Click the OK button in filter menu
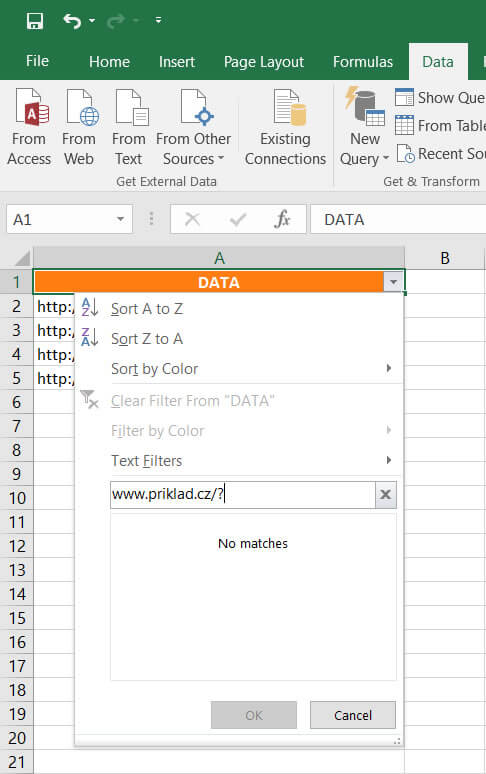Viewport: 486px width, 774px height. point(254,715)
